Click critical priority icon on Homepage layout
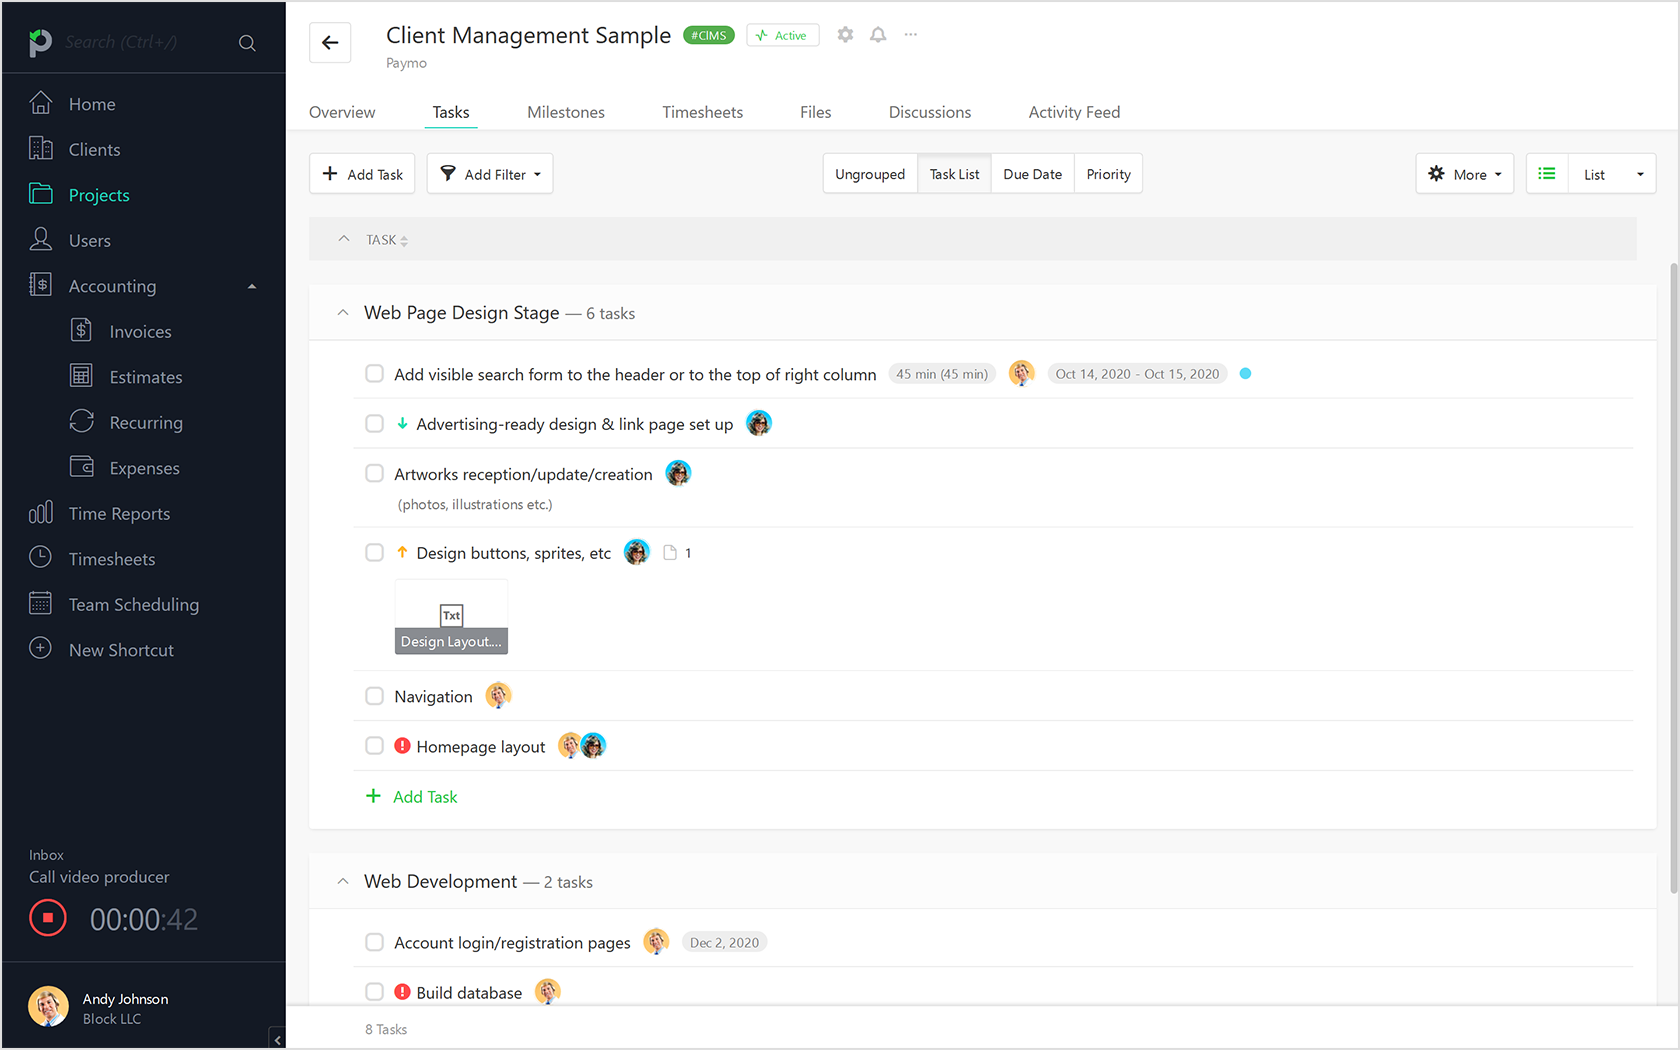This screenshot has height=1050, width=1680. (x=402, y=746)
